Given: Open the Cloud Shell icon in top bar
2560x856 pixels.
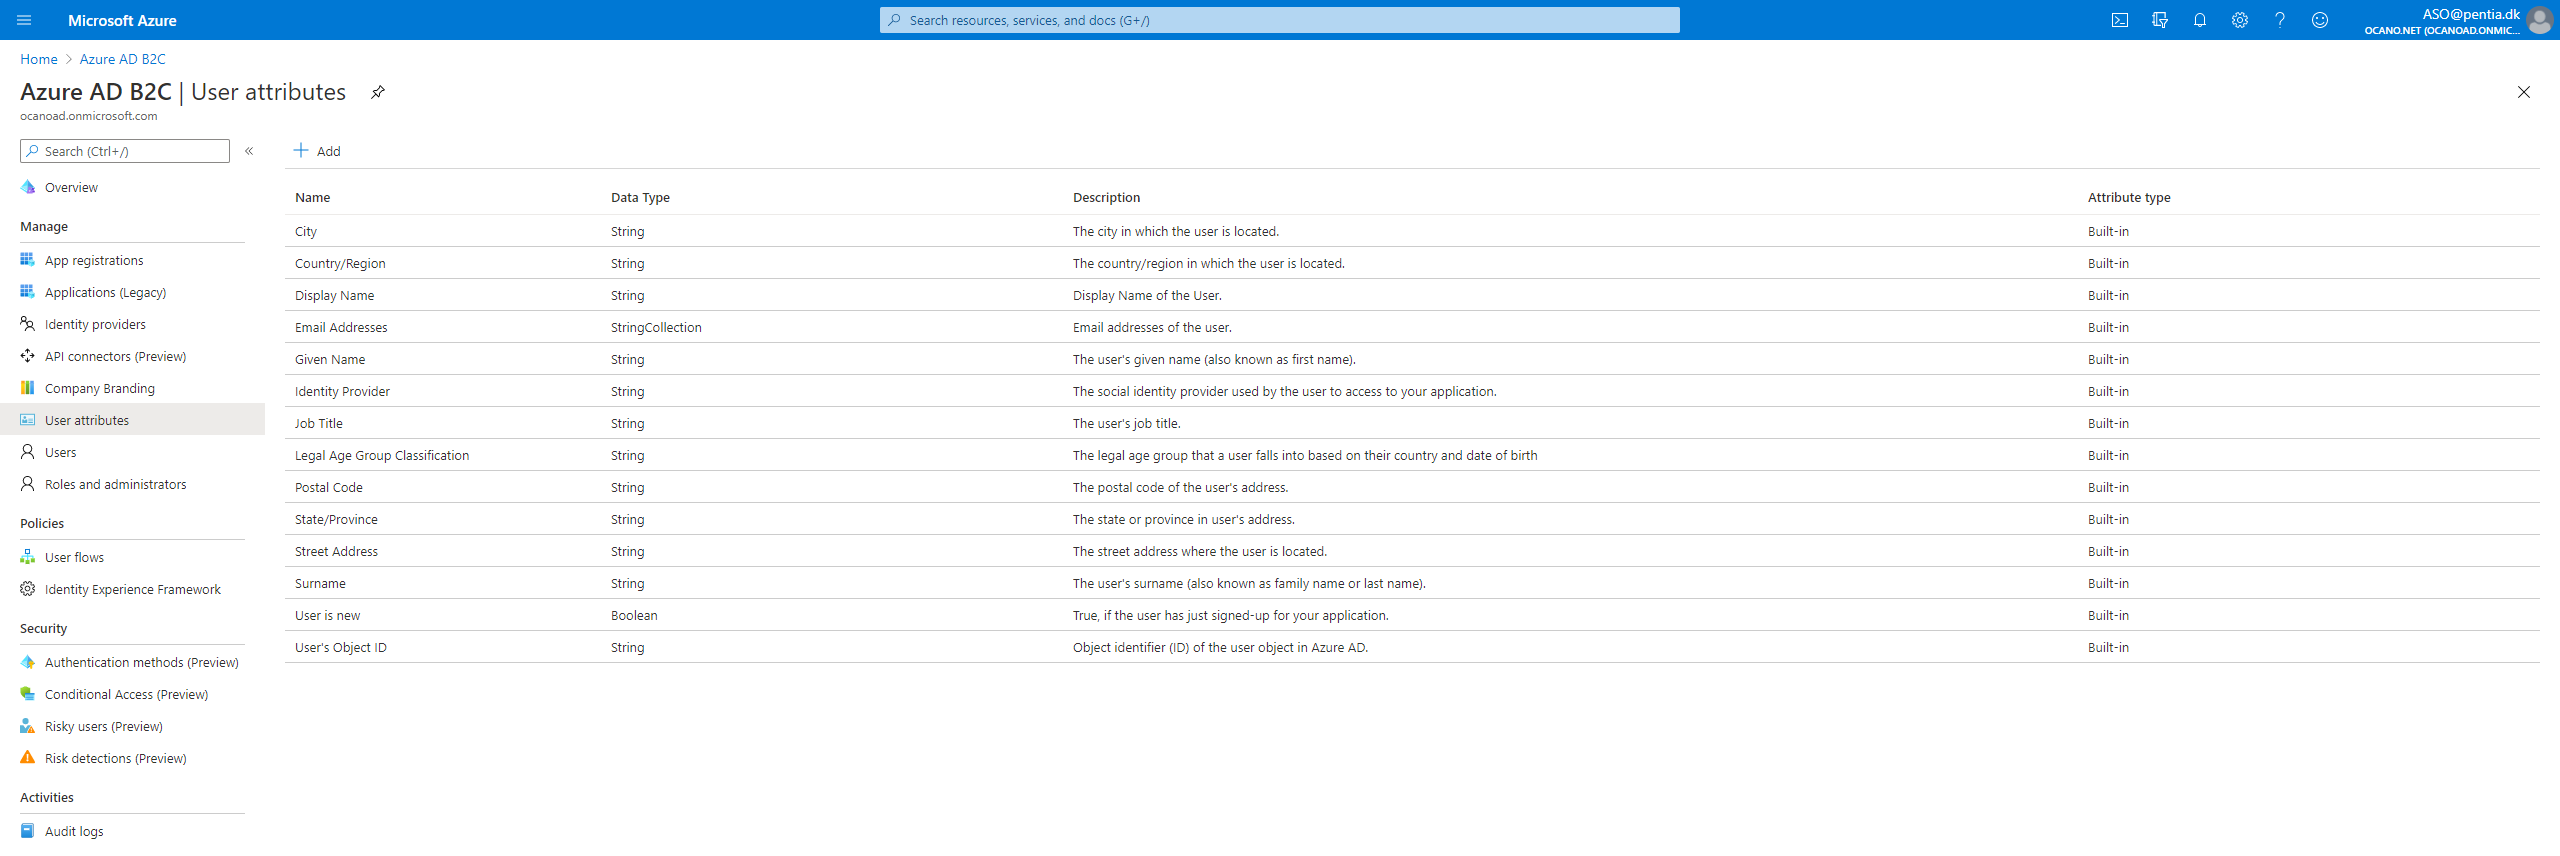Looking at the screenshot, I should (2119, 20).
